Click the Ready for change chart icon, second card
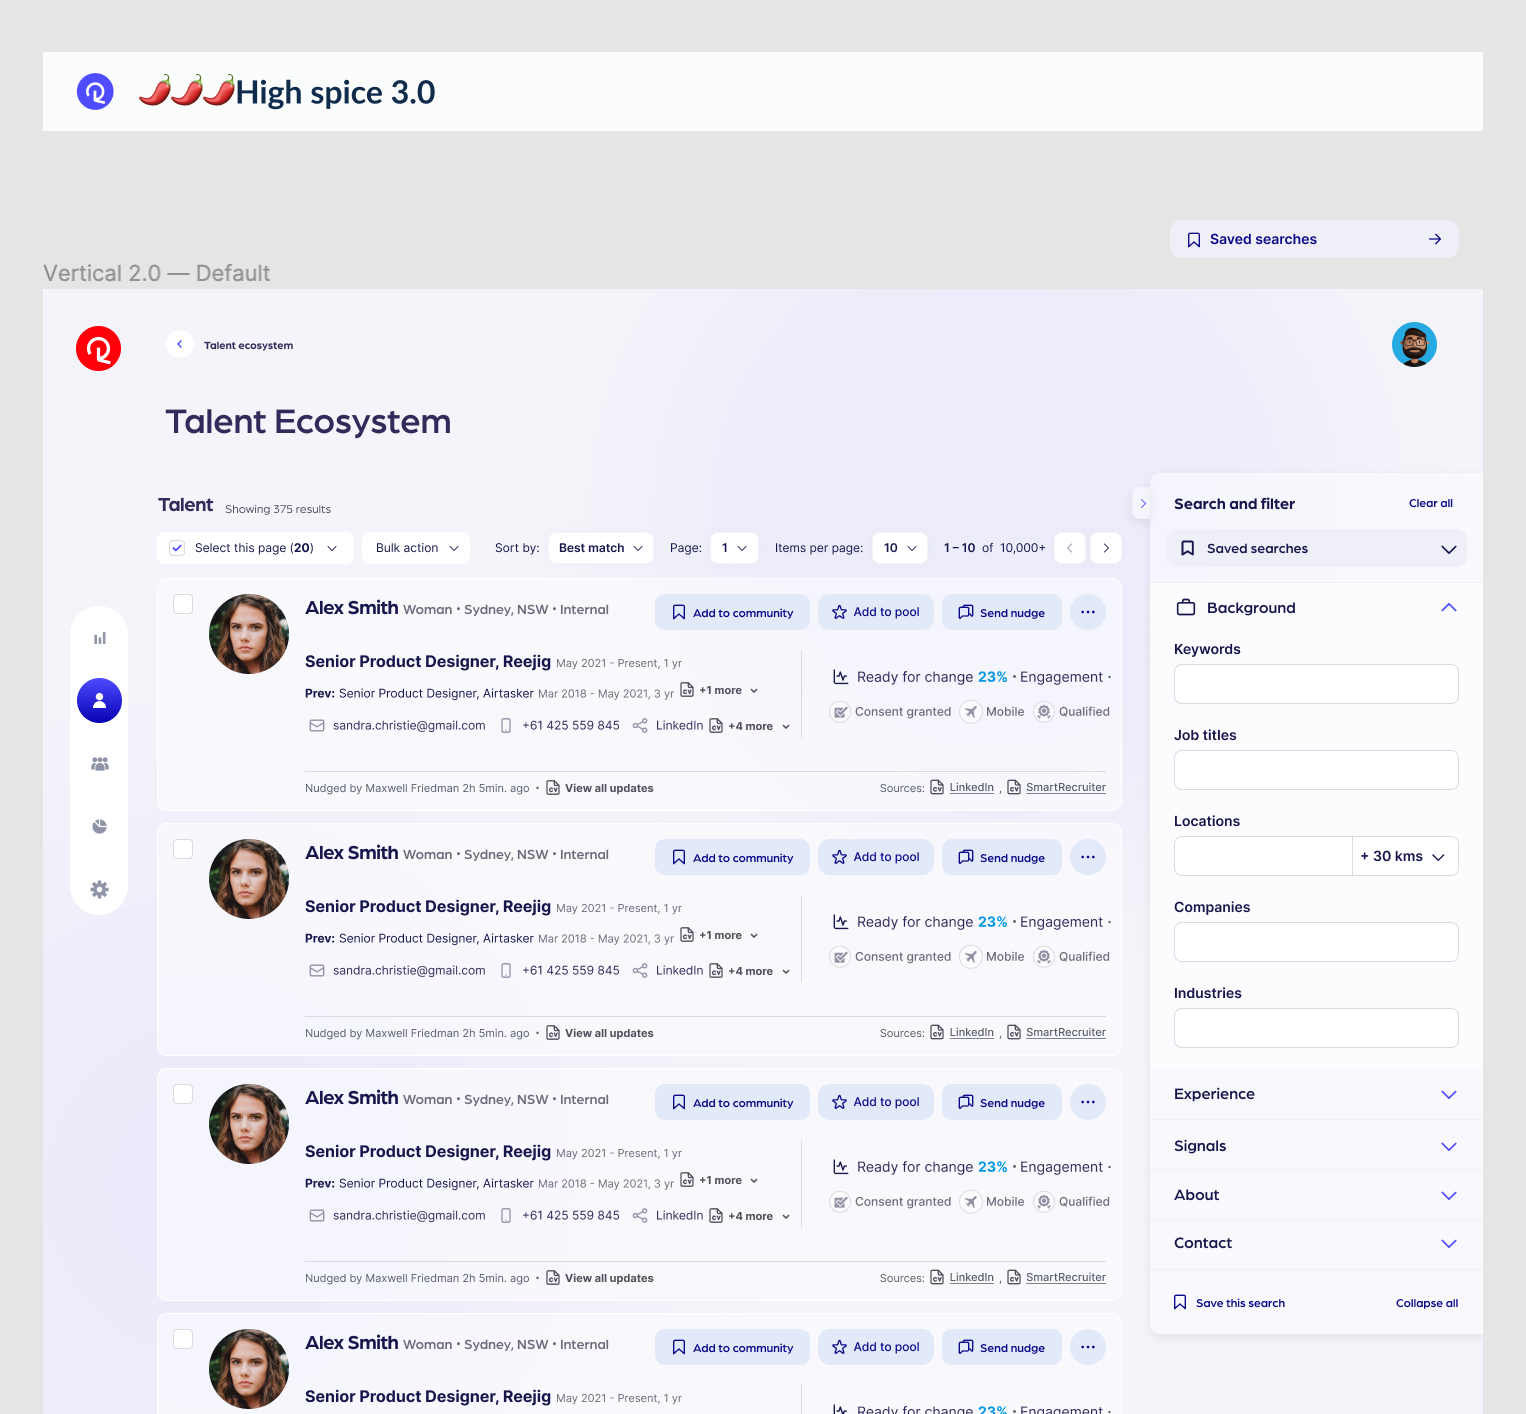 (840, 922)
